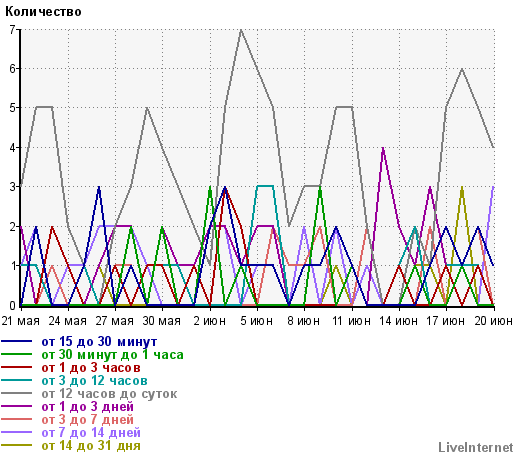This screenshot has width=520, height=457.
Task: Click the 'от 14 до 31 дня' legend label
Action: [91, 446]
